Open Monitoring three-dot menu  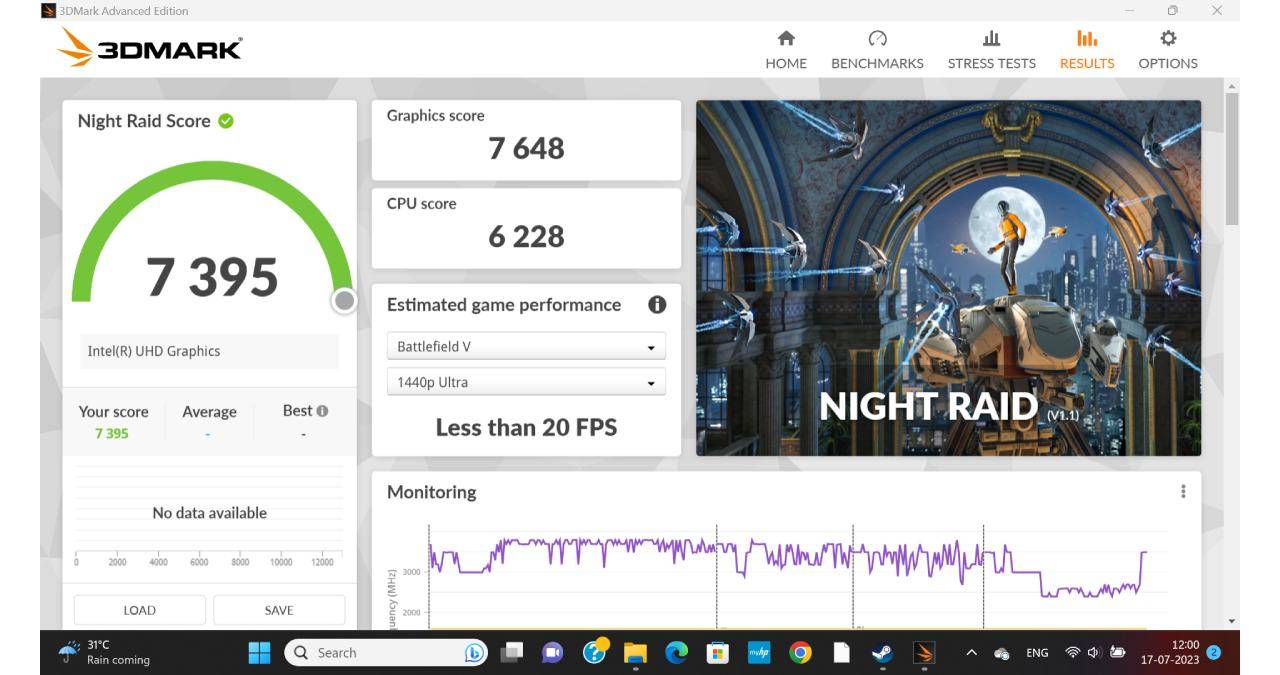1183,491
